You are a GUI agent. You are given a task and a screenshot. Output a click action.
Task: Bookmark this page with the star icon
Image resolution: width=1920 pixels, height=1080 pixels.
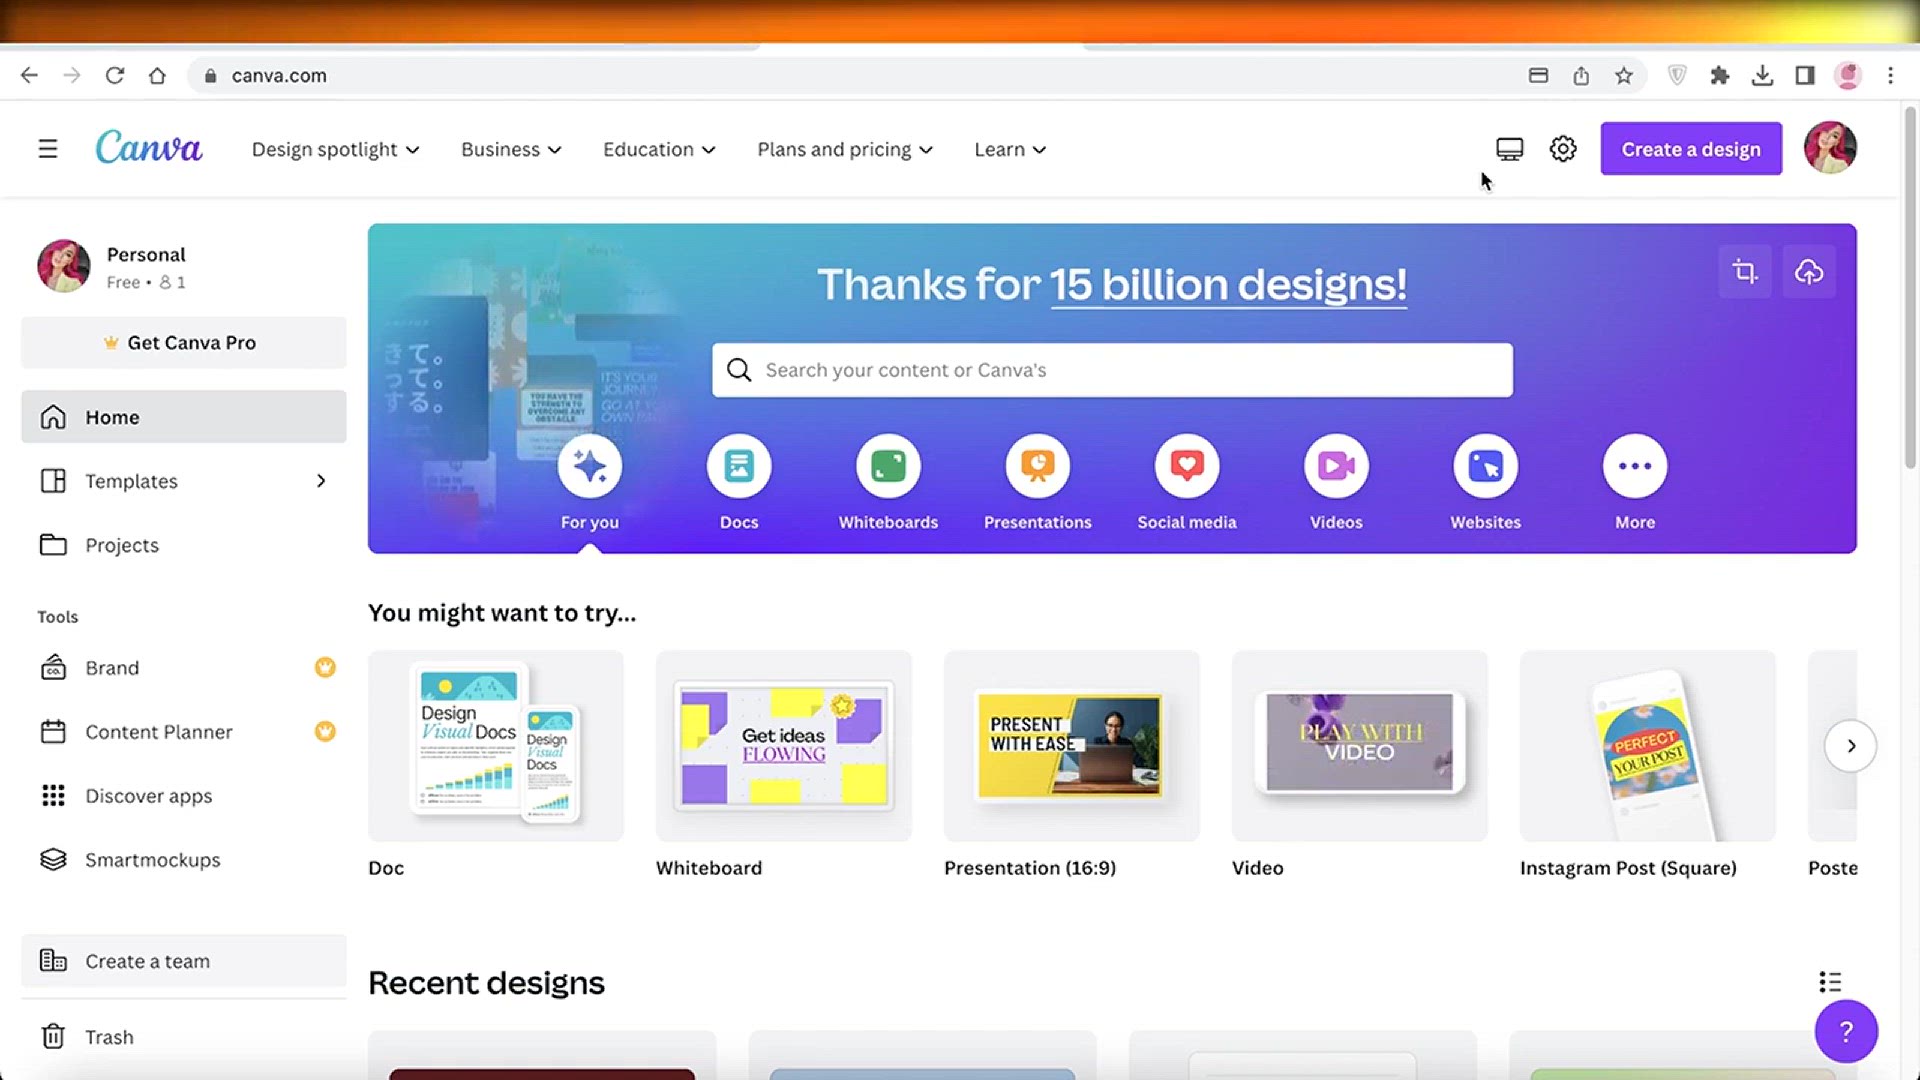pyautogui.click(x=1624, y=75)
